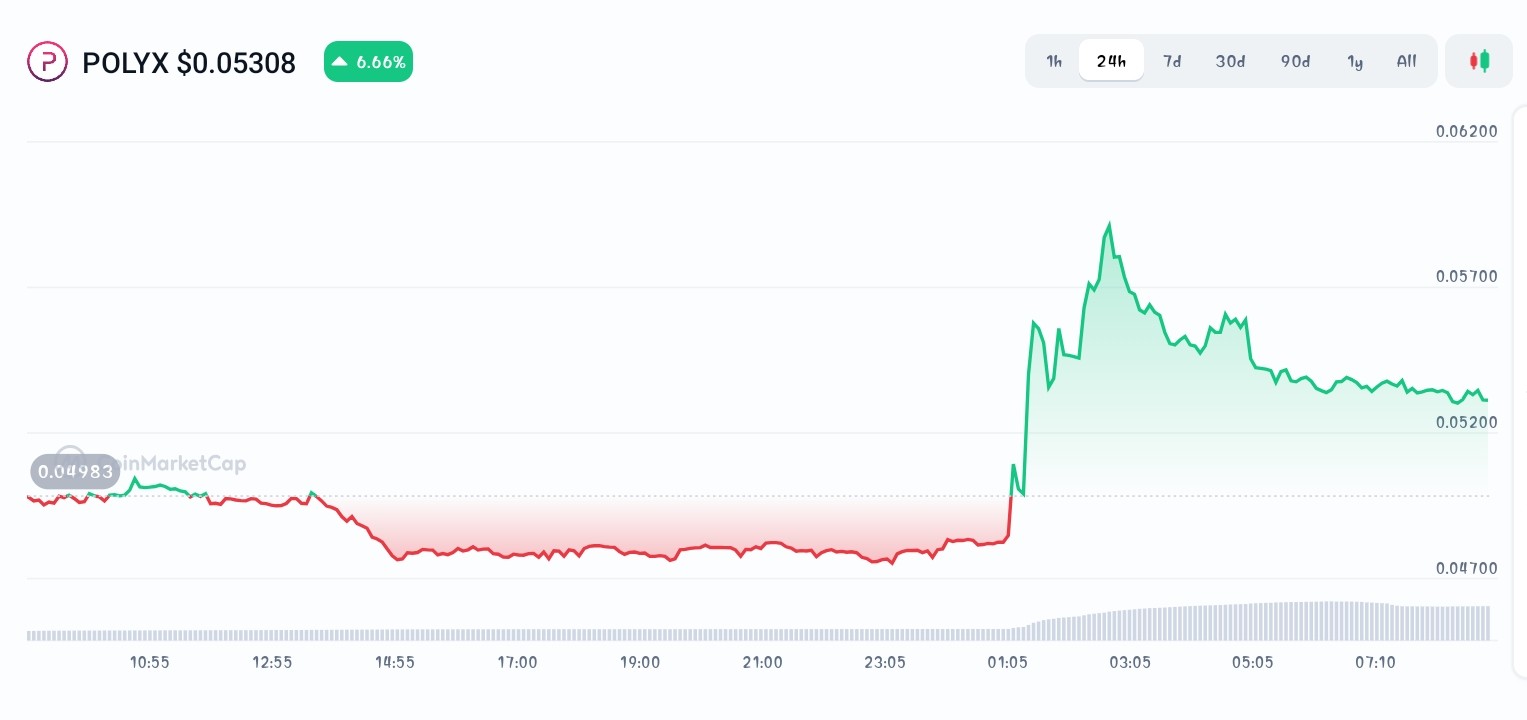Click the 23:05 time axis label

click(885, 662)
